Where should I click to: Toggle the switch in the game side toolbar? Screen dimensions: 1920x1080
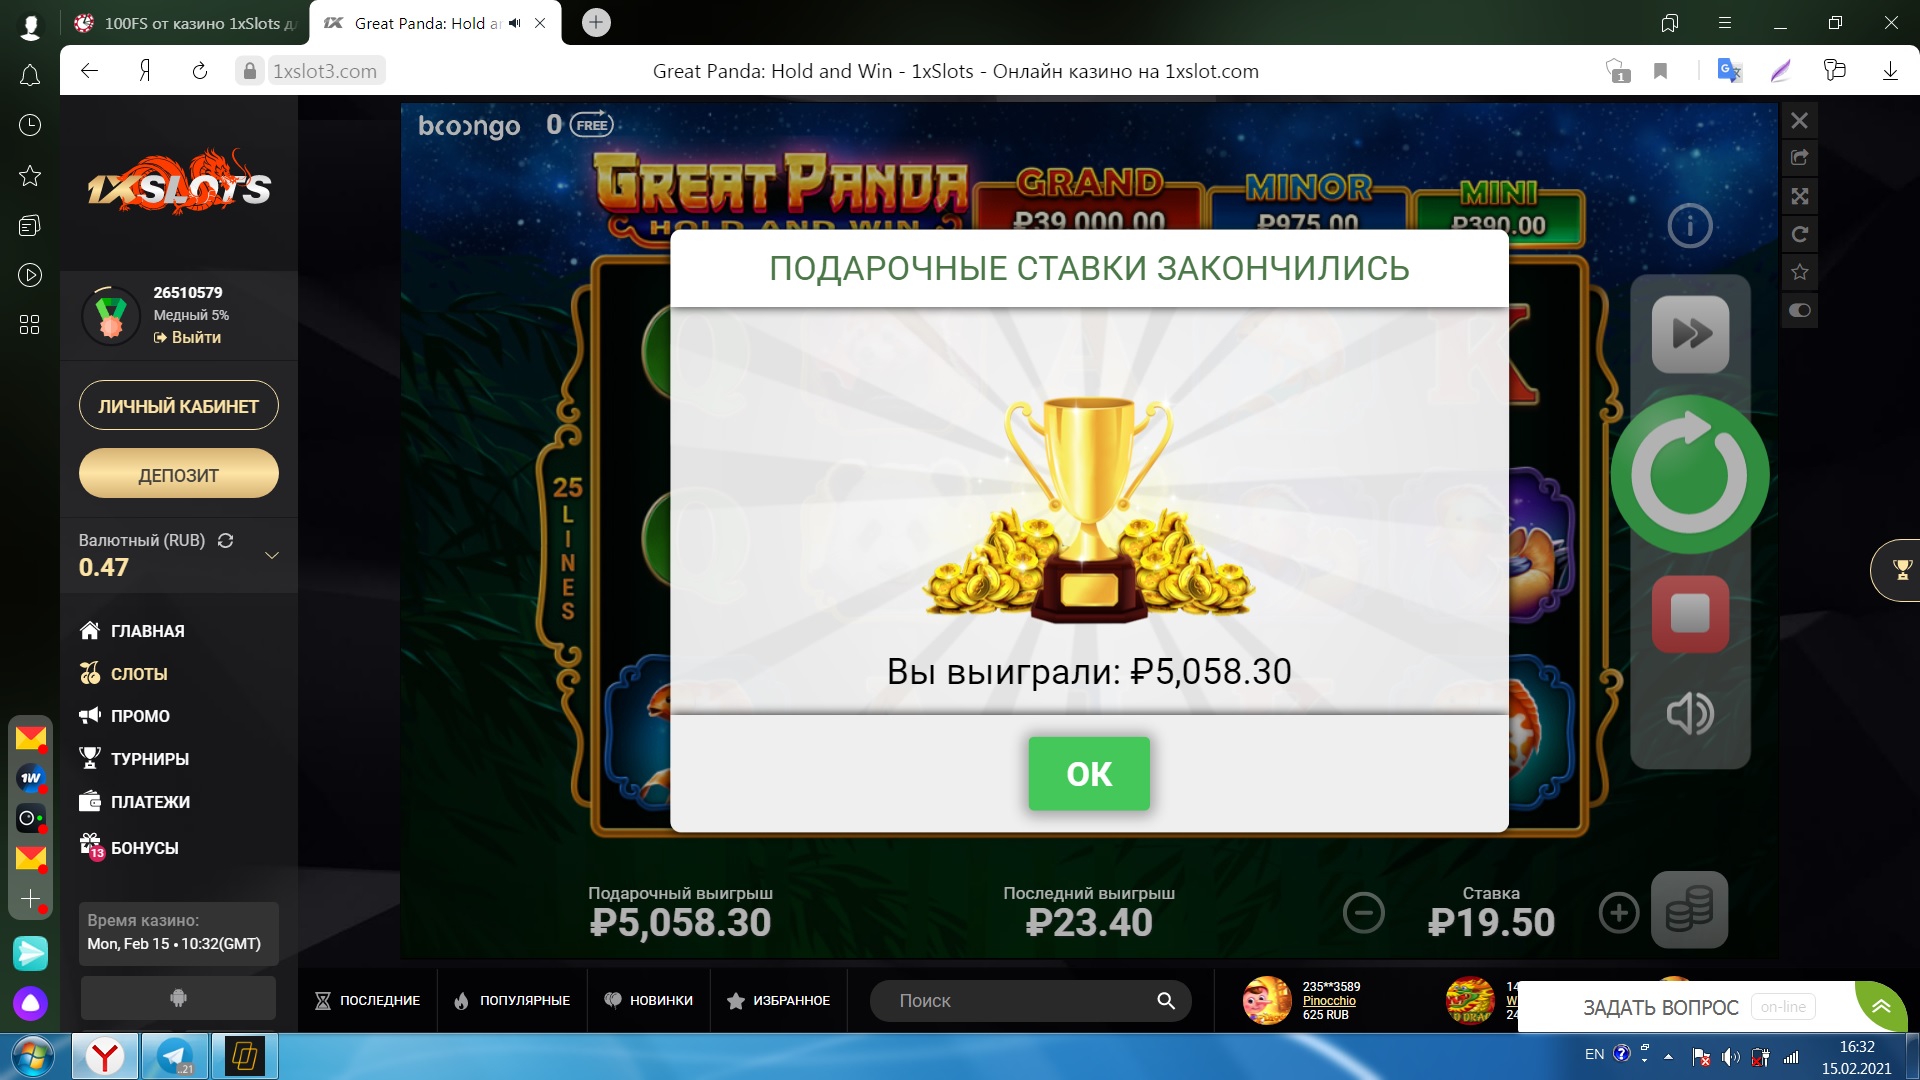(1799, 310)
